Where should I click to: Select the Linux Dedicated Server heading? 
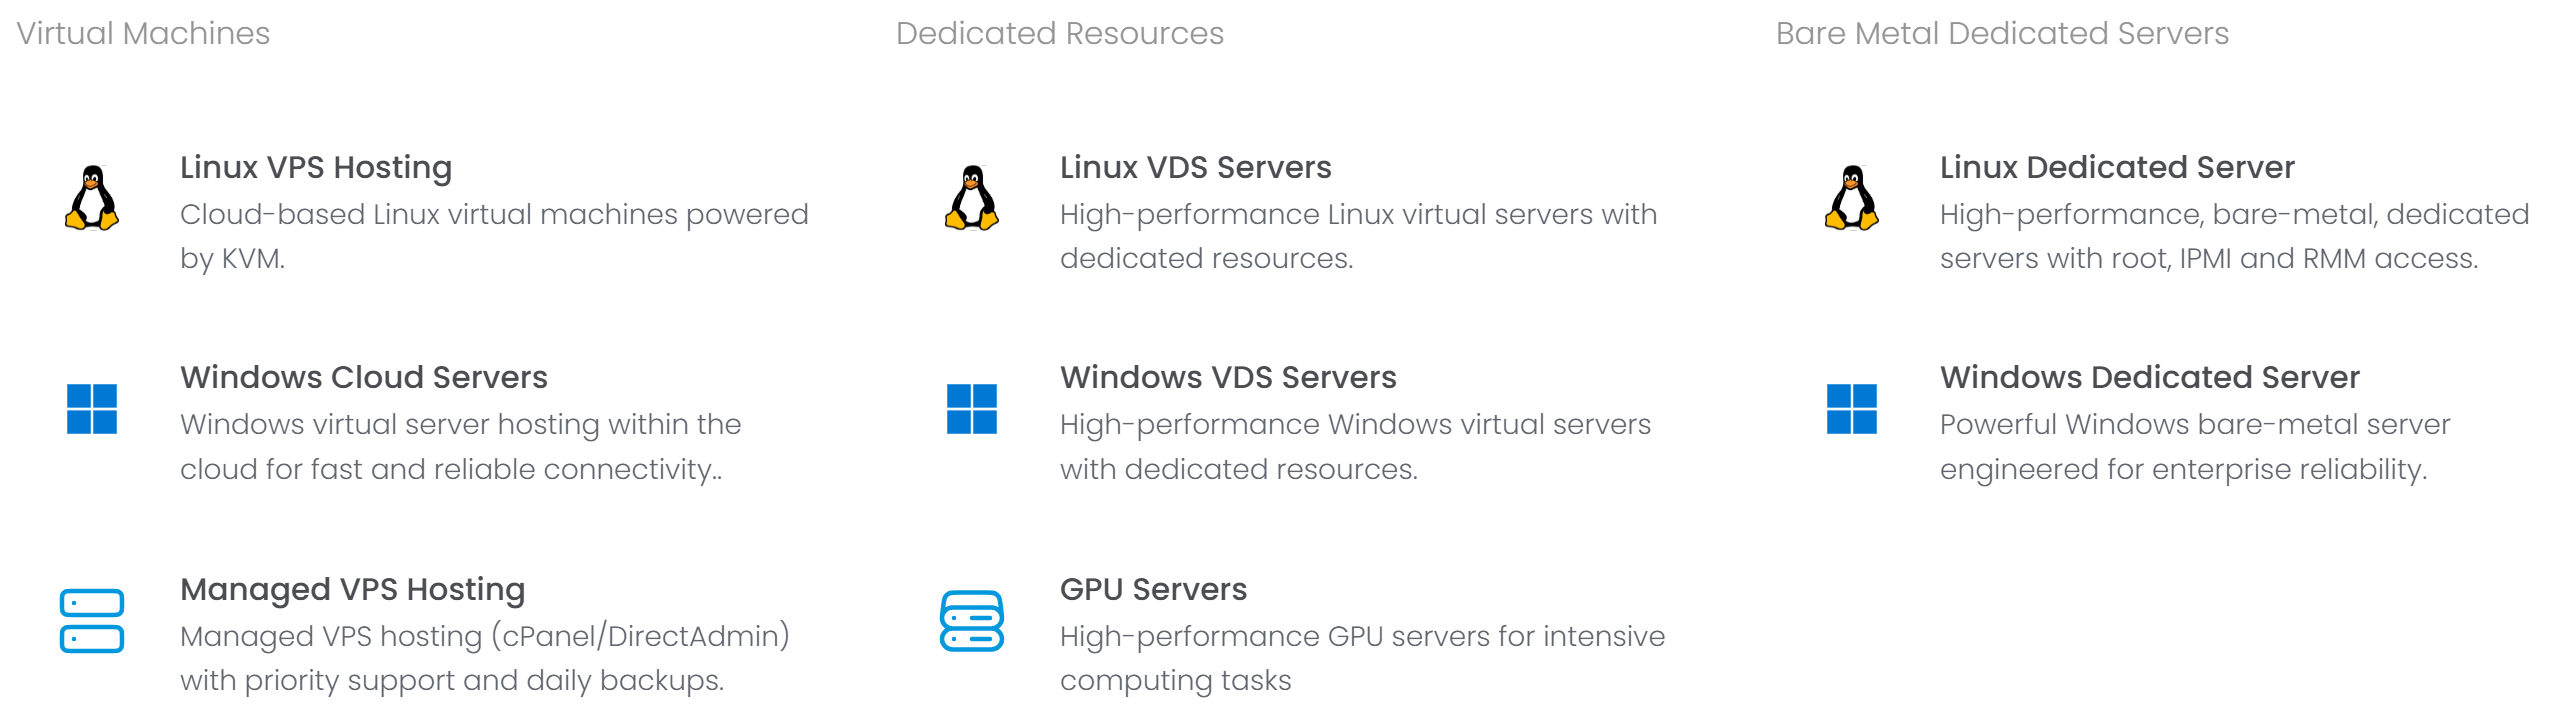[2118, 168]
